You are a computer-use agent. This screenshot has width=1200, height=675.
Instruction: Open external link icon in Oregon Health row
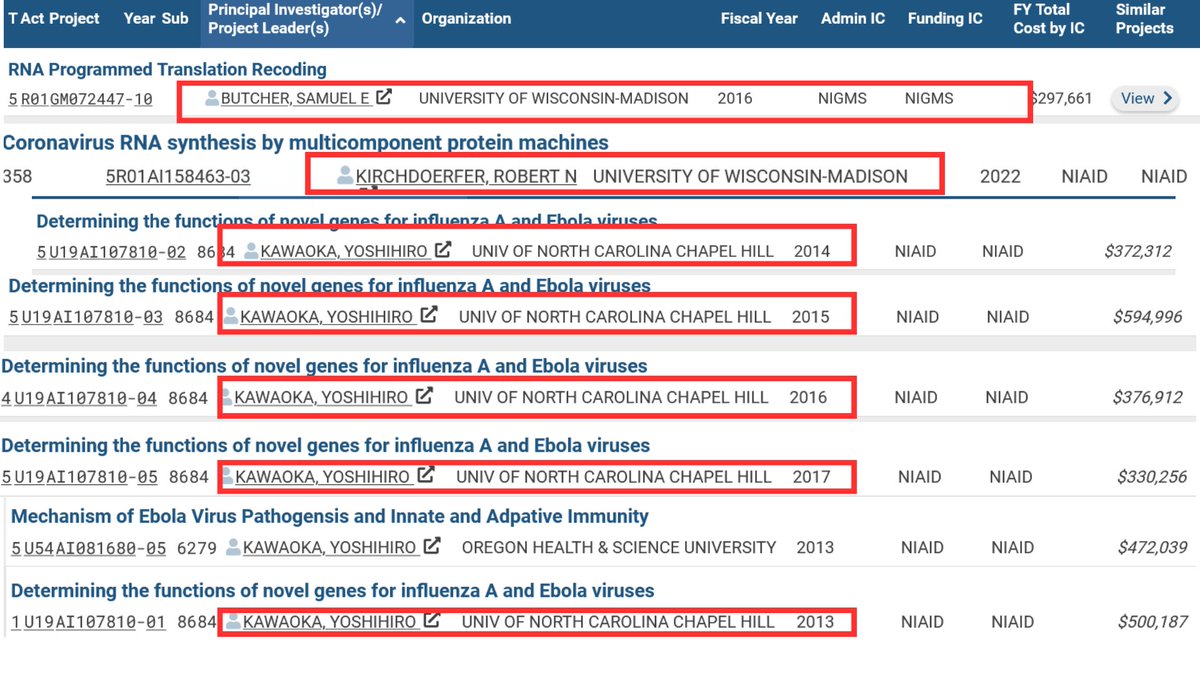(x=432, y=547)
